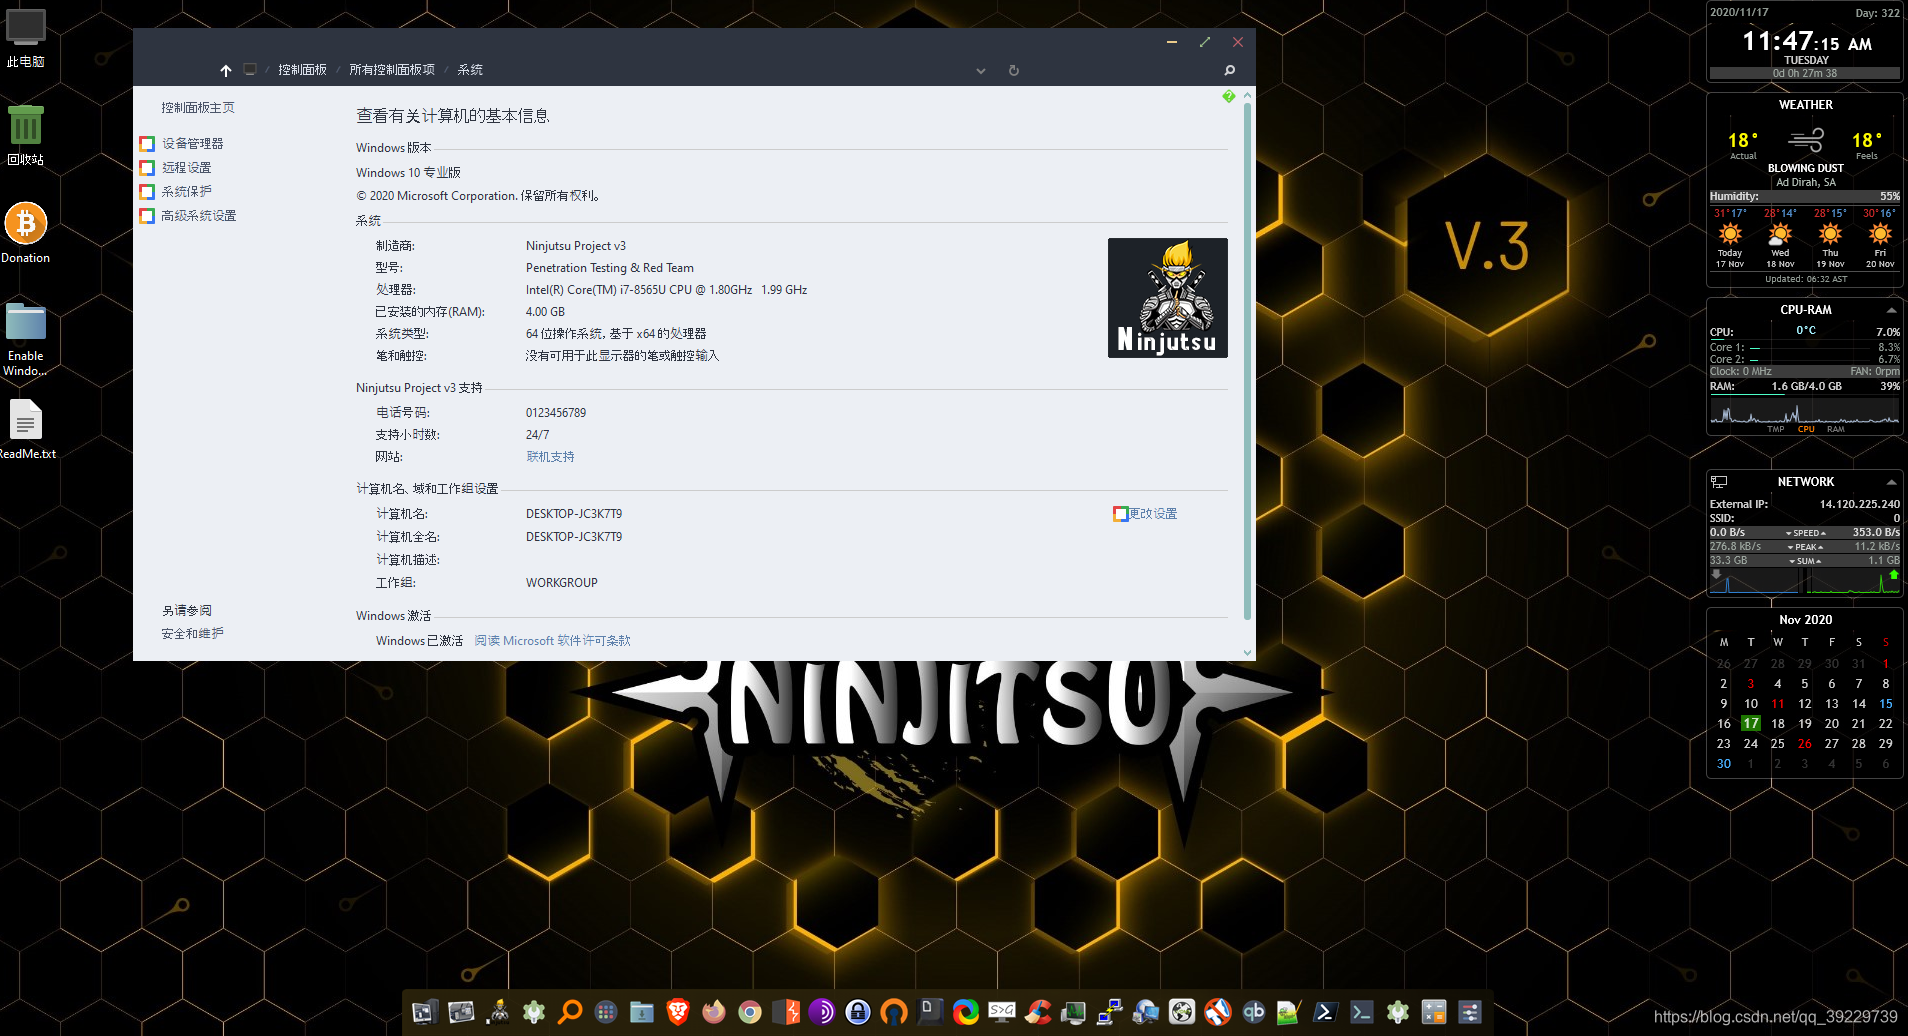Click the clock time in the date widget
Viewport: 1908px width, 1036px height.
[x=1806, y=42]
